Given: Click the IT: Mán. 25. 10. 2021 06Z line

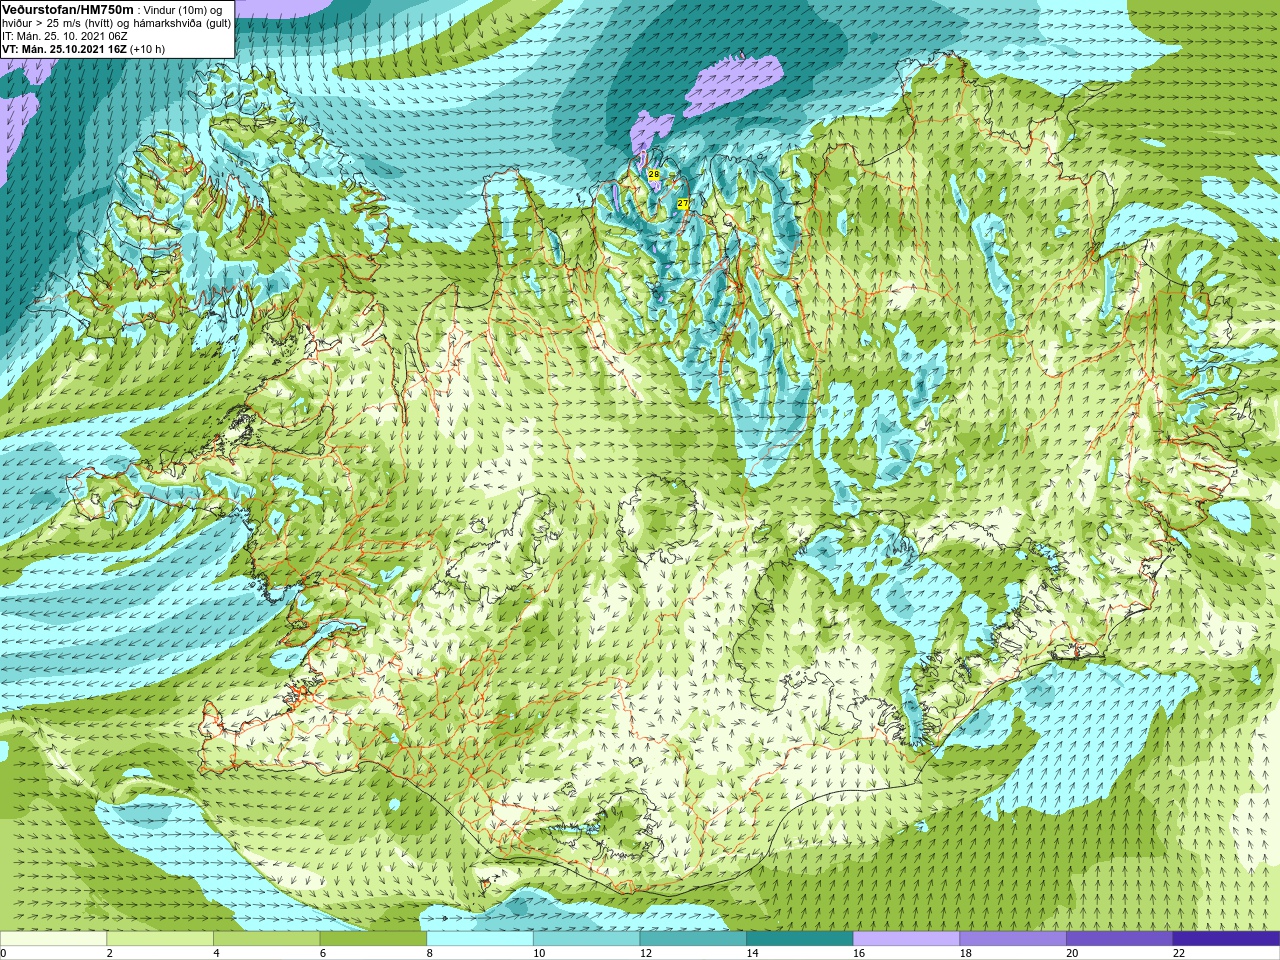Looking at the screenshot, I should [65, 36].
